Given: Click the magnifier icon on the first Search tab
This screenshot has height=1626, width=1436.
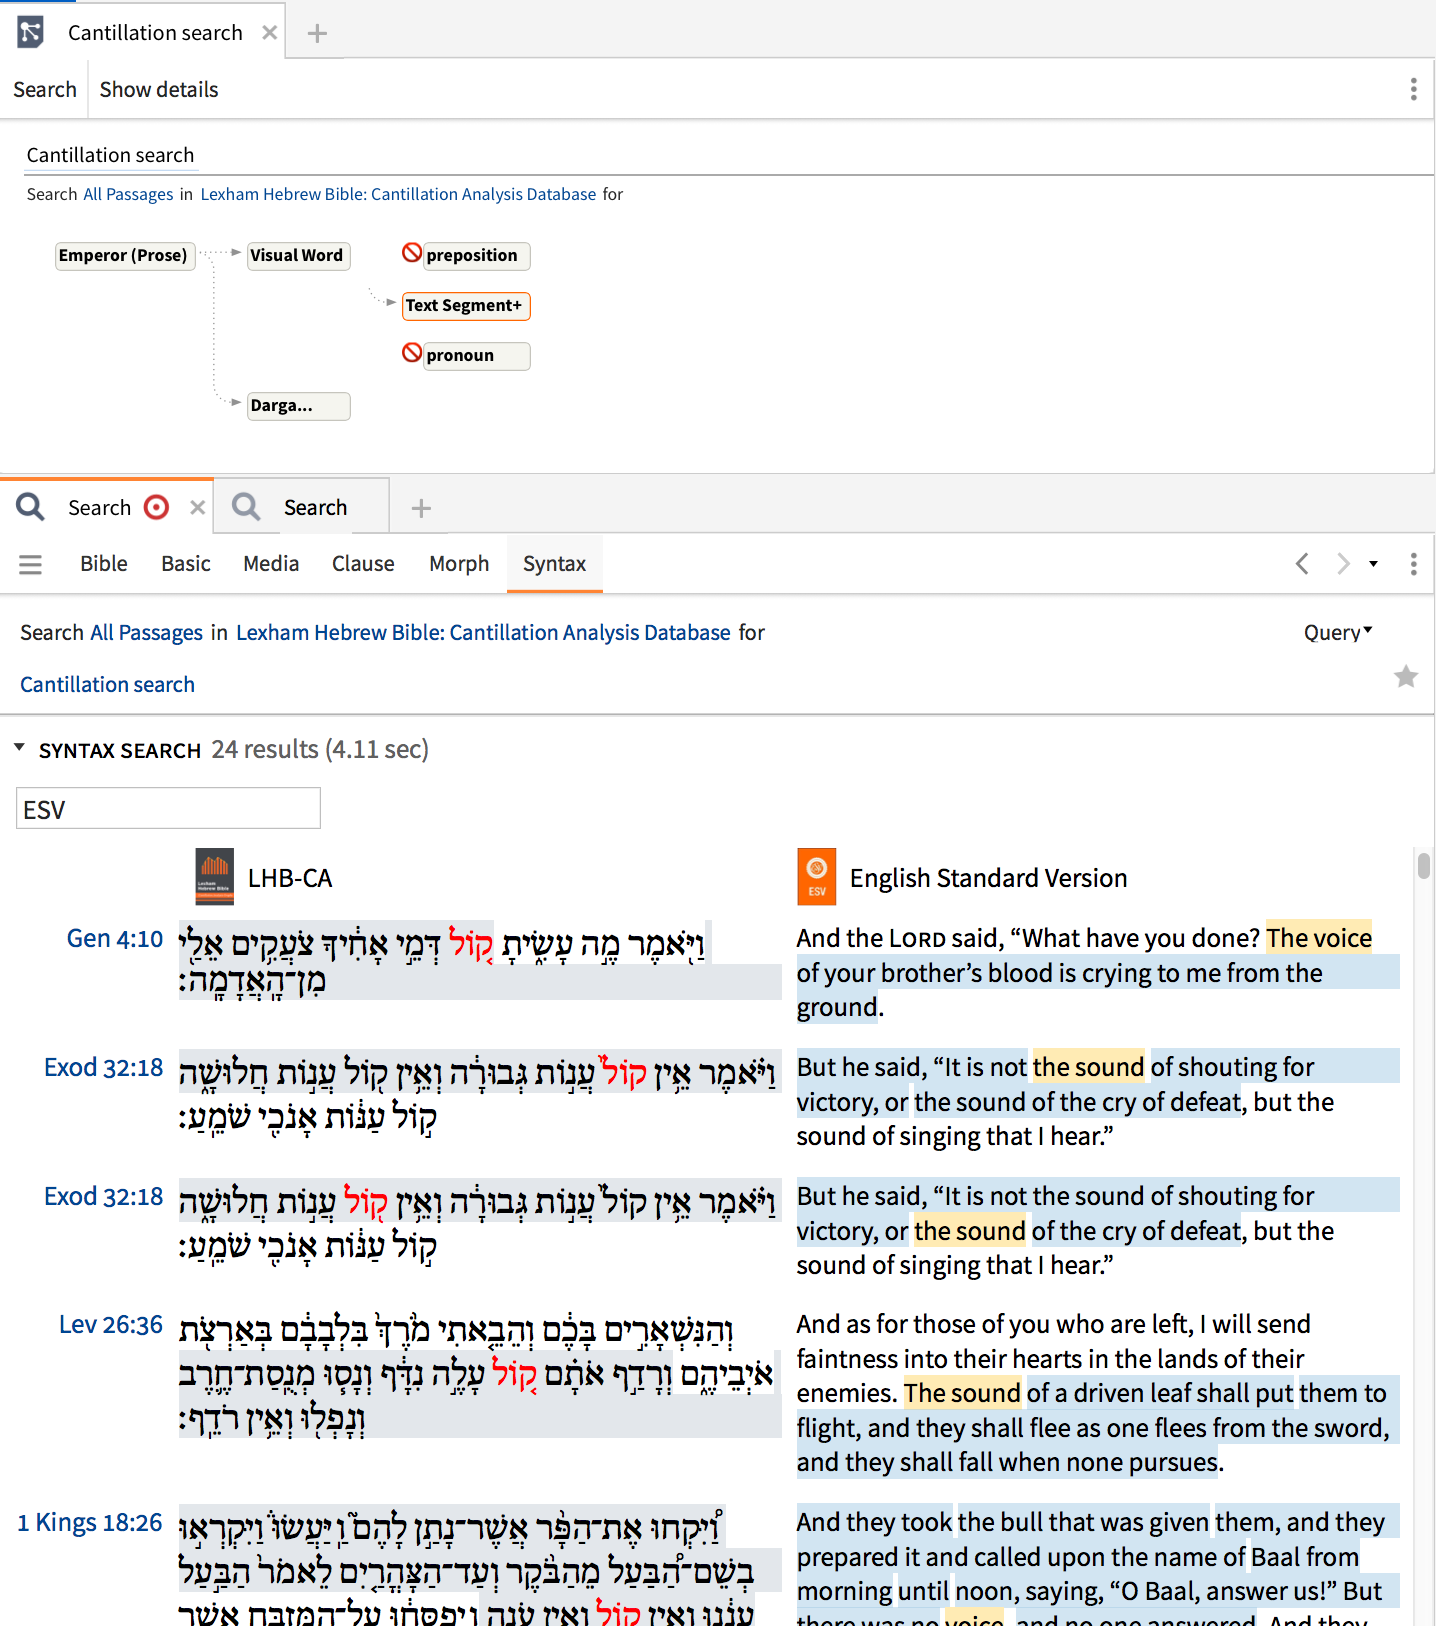Looking at the screenshot, I should pyautogui.click(x=31, y=507).
